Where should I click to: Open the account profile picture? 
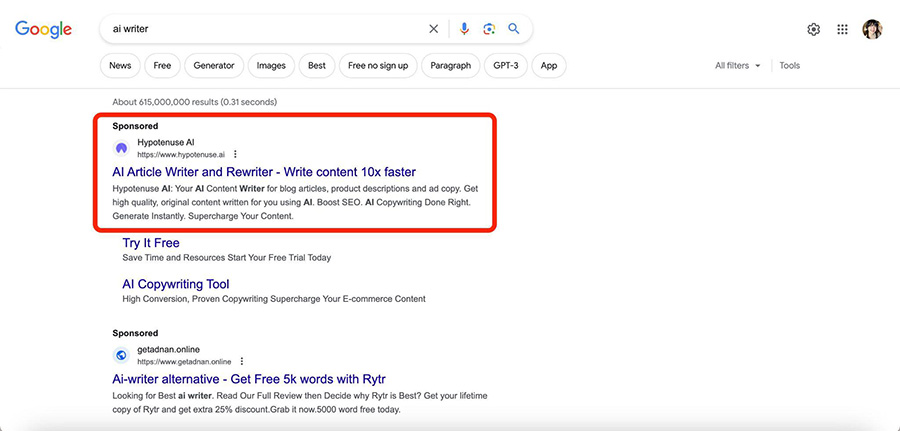click(872, 29)
